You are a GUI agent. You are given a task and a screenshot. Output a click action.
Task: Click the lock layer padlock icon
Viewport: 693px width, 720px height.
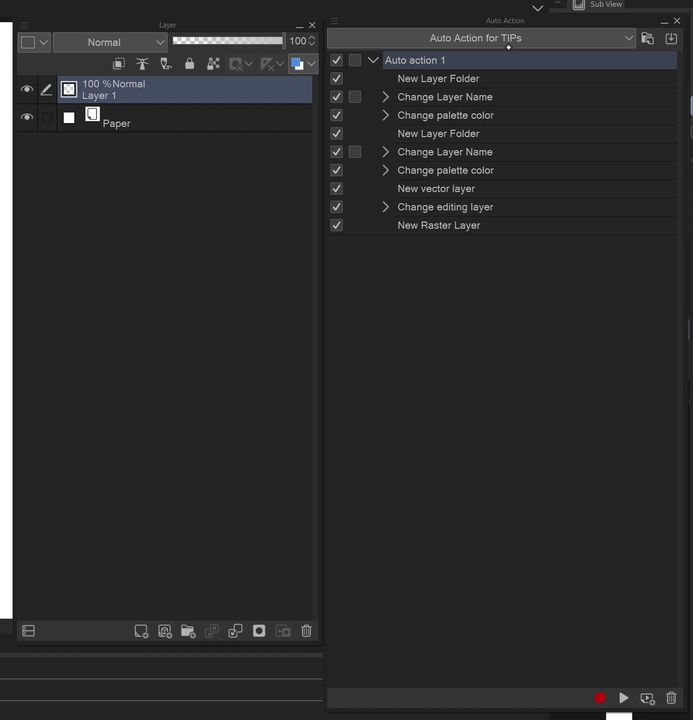coord(189,64)
